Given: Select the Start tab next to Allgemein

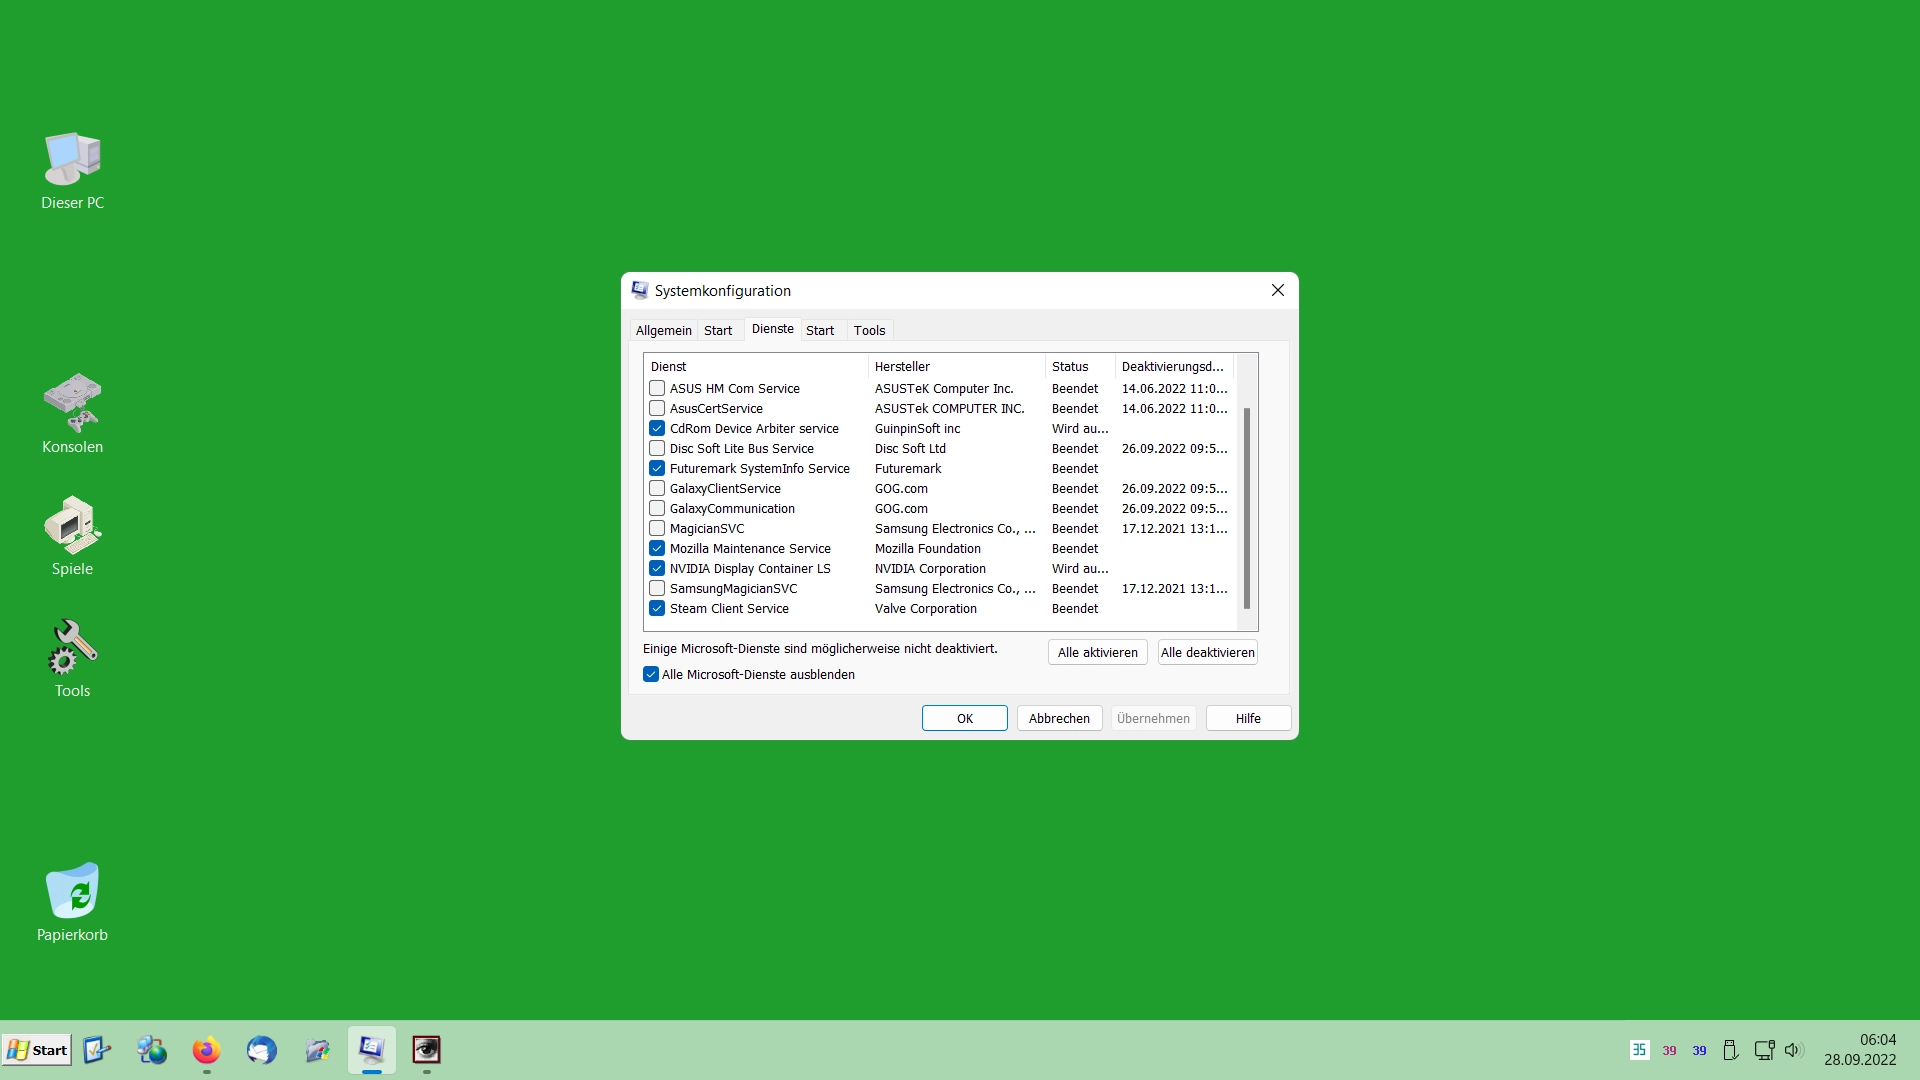Looking at the screenshot, I should [x=718, y=331].
